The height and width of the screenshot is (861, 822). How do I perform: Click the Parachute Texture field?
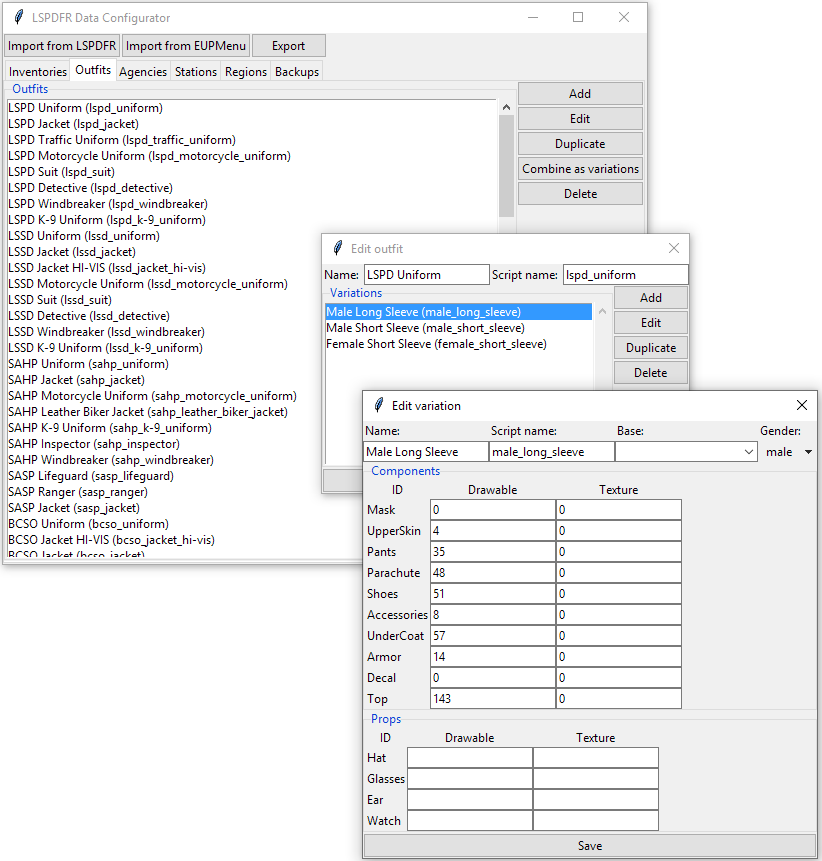click(618, 573)
